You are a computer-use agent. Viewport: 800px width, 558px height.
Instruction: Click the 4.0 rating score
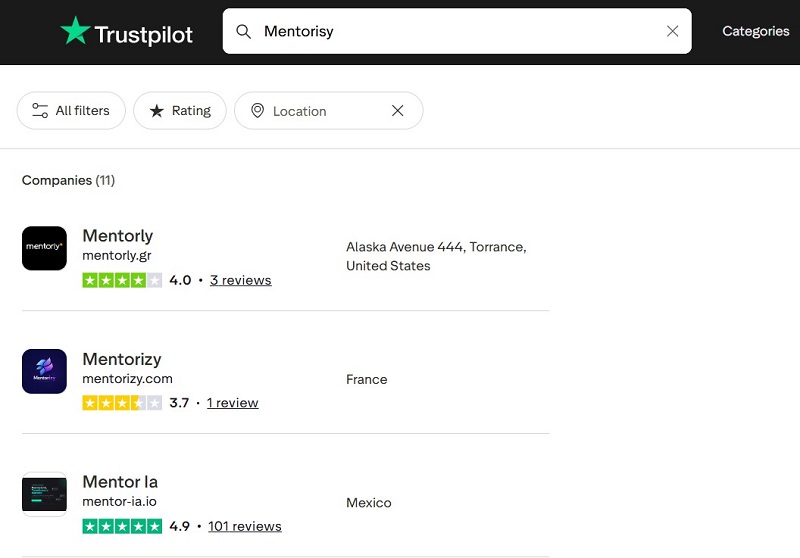[180, 280]
